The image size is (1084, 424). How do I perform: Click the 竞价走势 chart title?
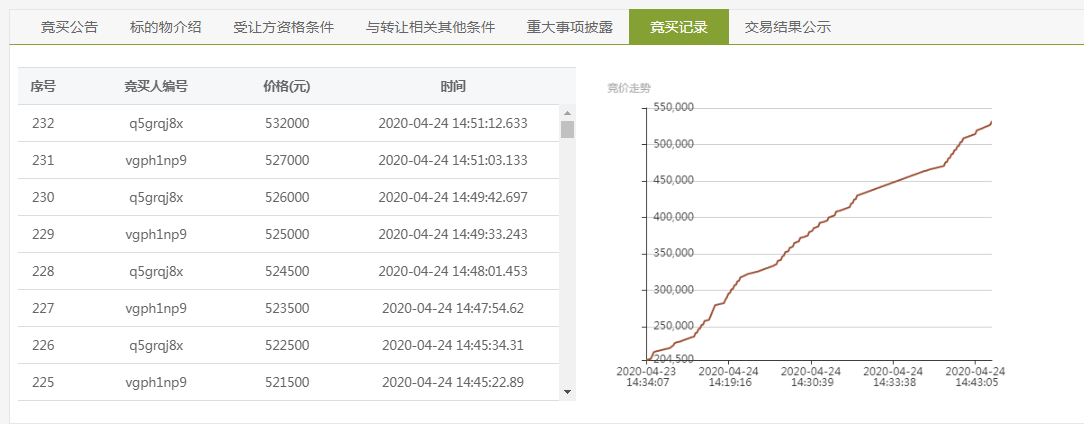[x=629, y=88]
